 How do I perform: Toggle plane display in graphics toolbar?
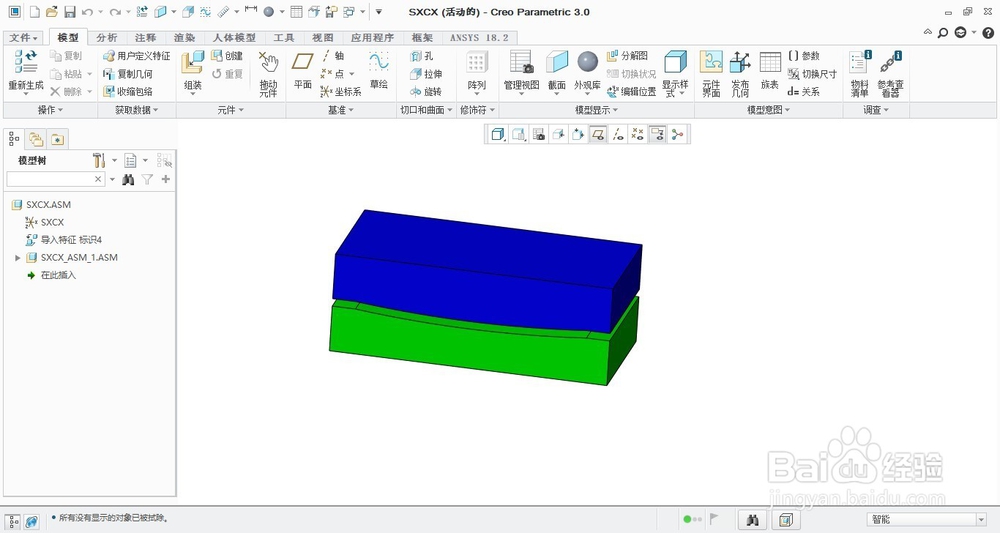[x=598, y=134]
